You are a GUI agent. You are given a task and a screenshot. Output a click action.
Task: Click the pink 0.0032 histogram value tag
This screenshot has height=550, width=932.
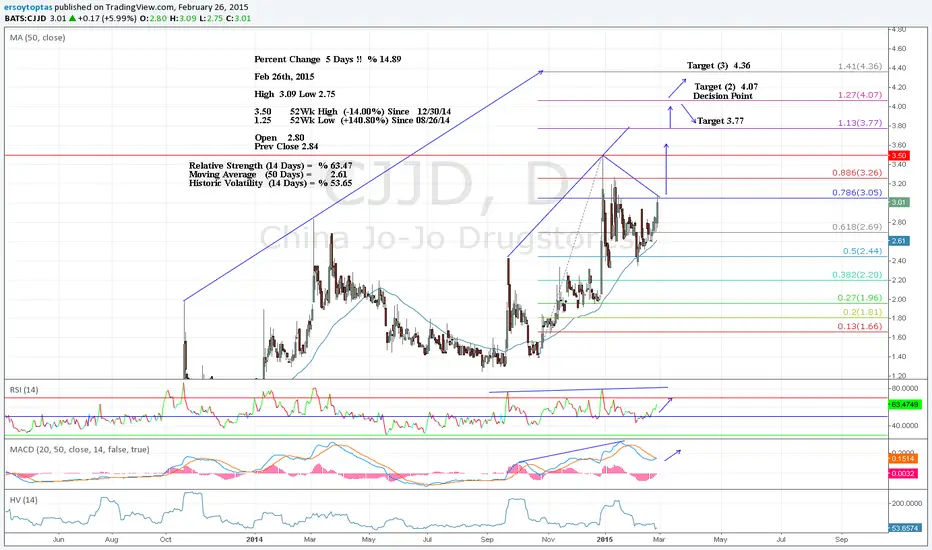pyautogui.click(x=903, y=473)
